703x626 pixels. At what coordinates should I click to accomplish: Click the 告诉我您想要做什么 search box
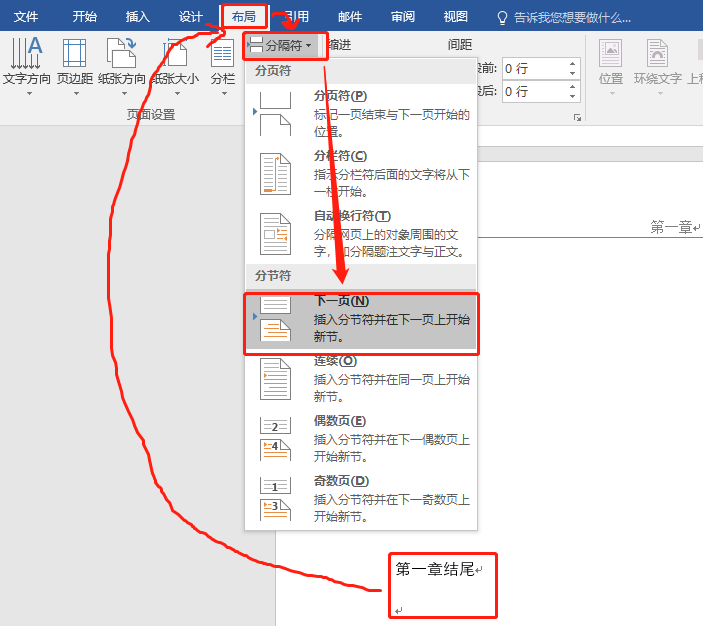coord(572,17)
